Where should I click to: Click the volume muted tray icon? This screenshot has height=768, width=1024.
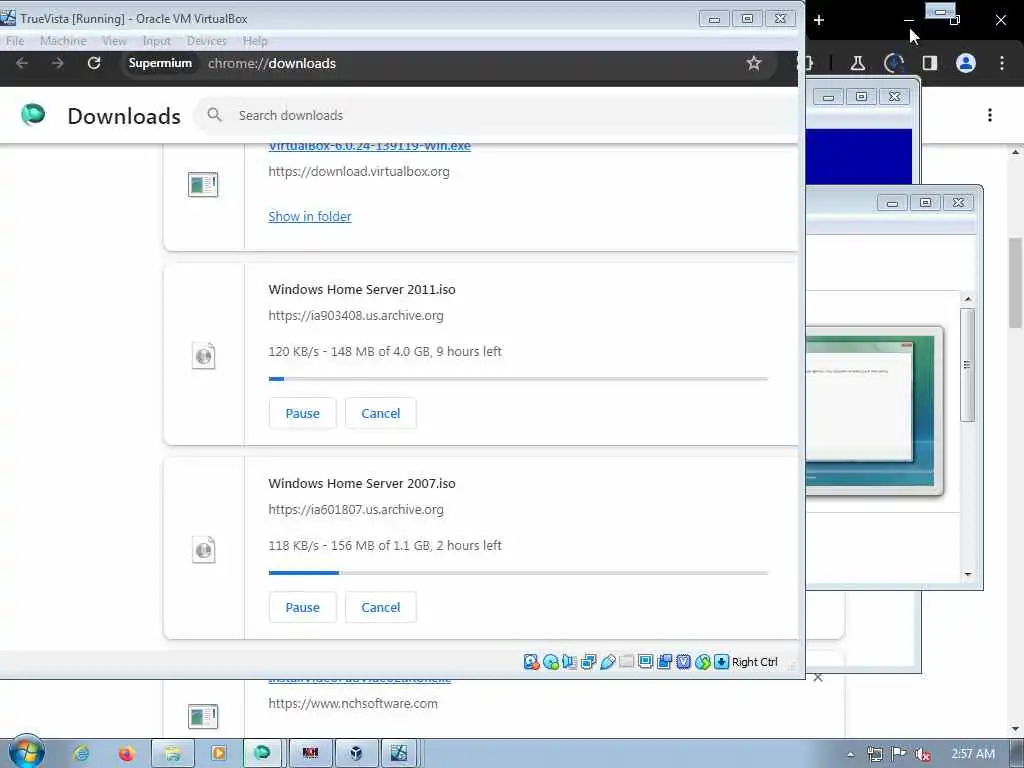click(922, 754)
